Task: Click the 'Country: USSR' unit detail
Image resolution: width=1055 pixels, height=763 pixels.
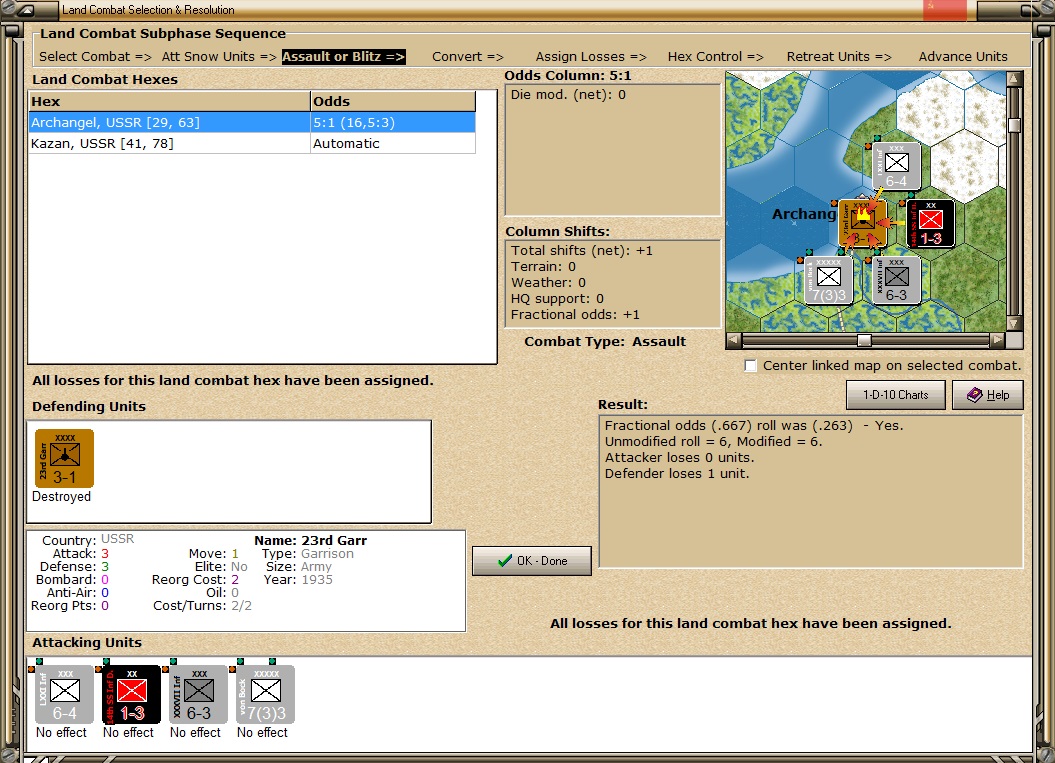Action: point(88,540)
